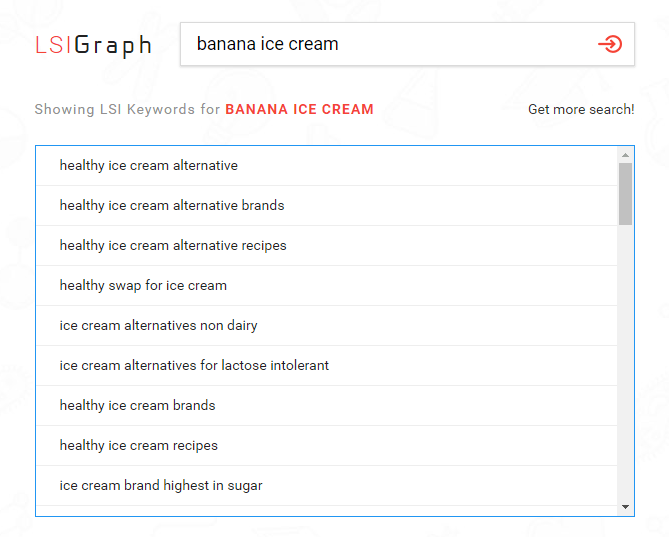The width and height of the screenshot is (669, 537).
Task: Choose healthy ice cream alternative recipes keyword
Action: (173, 245)
